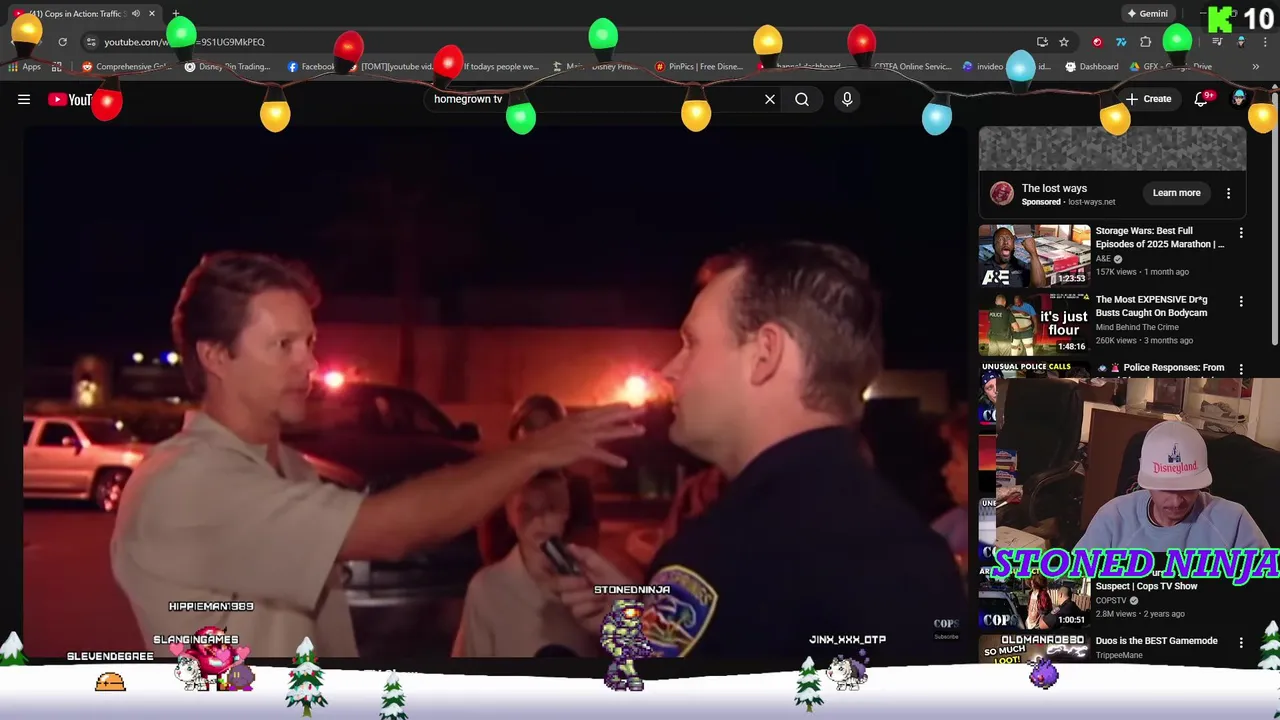Open the YouTube notifications bell
Screen dimensions: 1280x720
point(1201,99)
